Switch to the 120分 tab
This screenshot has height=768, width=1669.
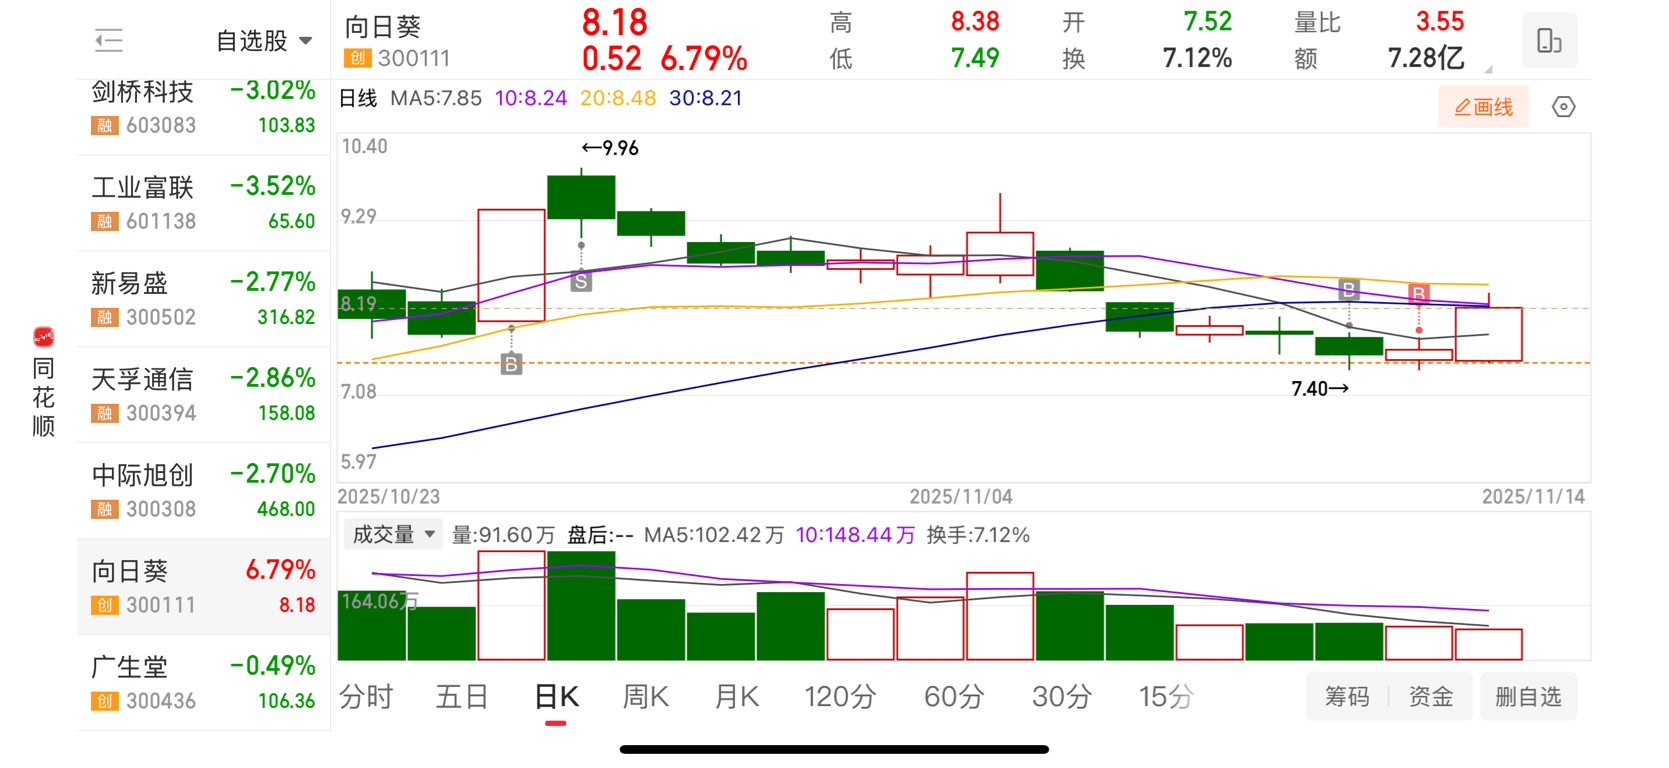tap(840, 697)
